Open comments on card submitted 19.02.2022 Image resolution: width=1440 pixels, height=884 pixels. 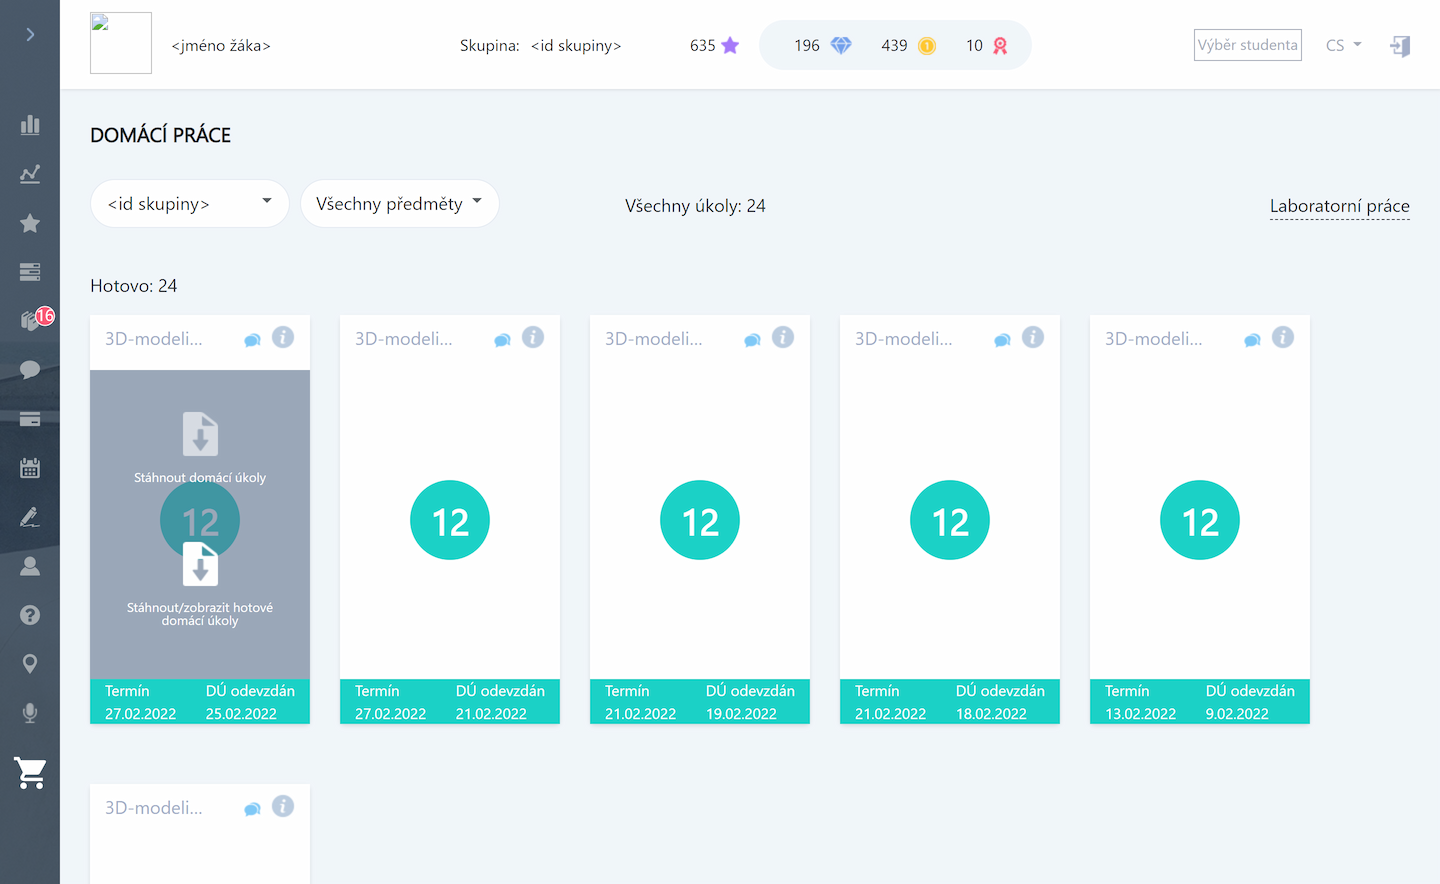(753, 340)
